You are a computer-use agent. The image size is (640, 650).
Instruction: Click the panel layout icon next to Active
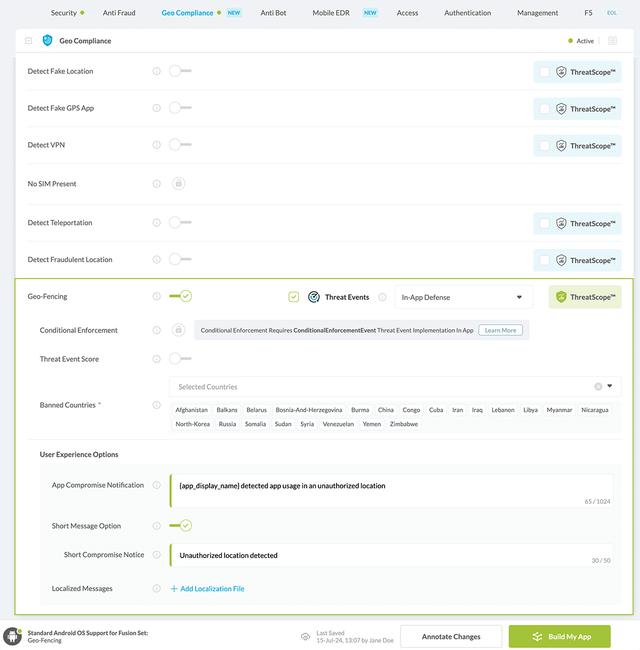pyautogui.click(x=612, y=41)
